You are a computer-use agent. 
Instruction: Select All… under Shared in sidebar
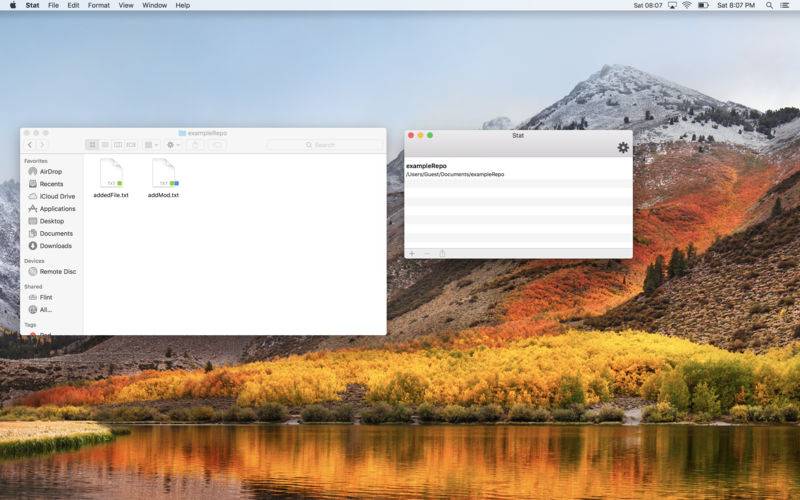click(x=45, y=310)
